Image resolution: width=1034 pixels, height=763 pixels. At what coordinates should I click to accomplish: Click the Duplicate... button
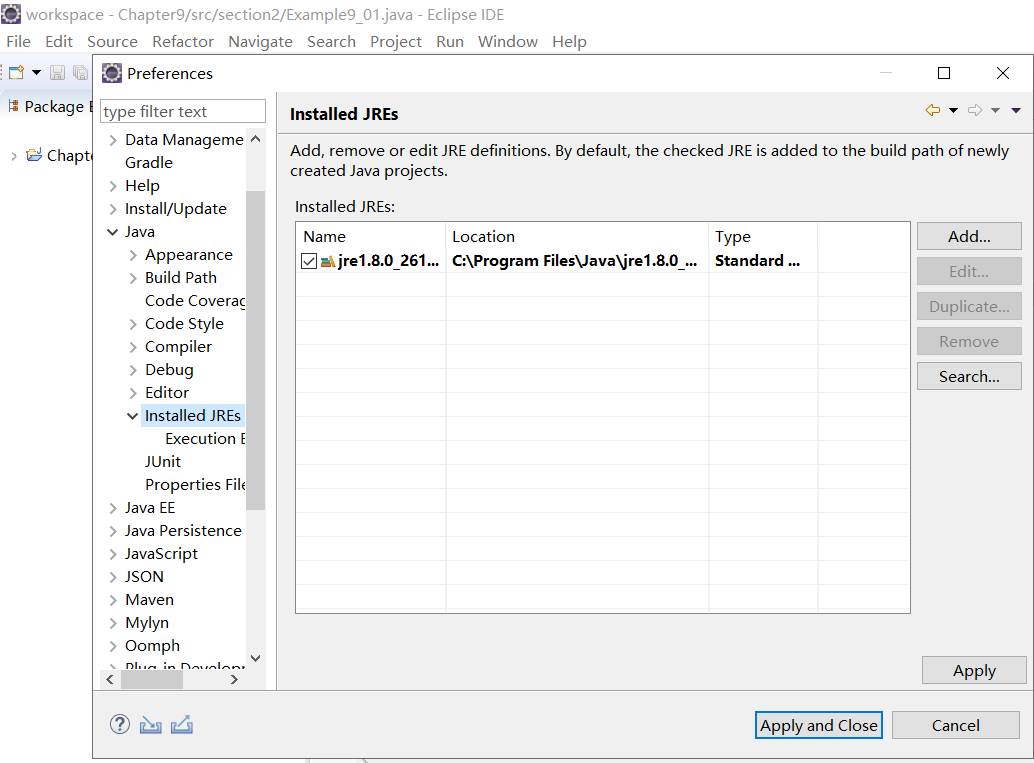[969, 306]
